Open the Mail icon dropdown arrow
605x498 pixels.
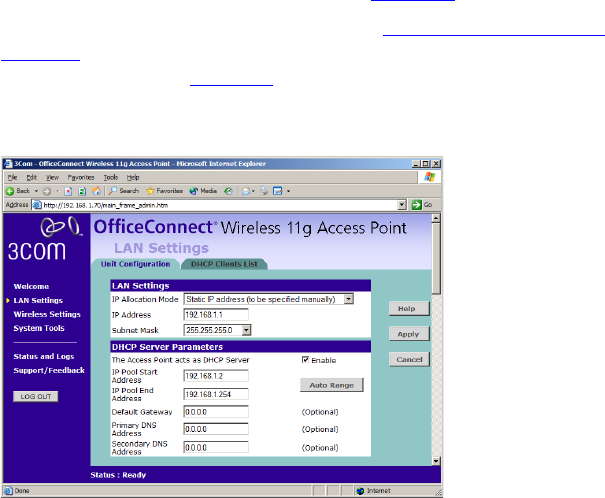[x=253, y=191]
